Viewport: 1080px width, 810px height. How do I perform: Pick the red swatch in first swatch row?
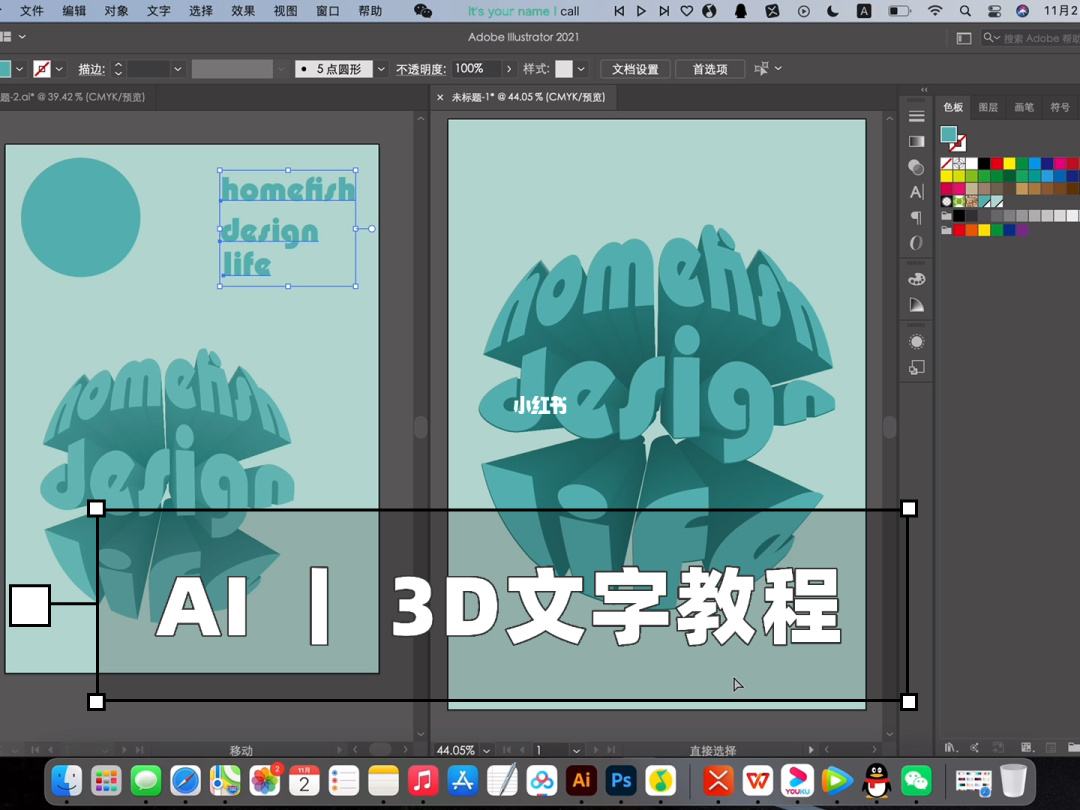(997, 163)
